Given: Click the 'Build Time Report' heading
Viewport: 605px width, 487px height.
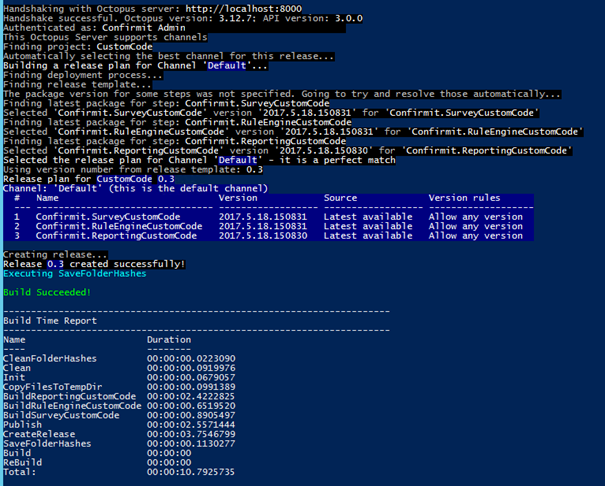Looking at the screenshot, I should pyautogui.click(x=50, y=321).
